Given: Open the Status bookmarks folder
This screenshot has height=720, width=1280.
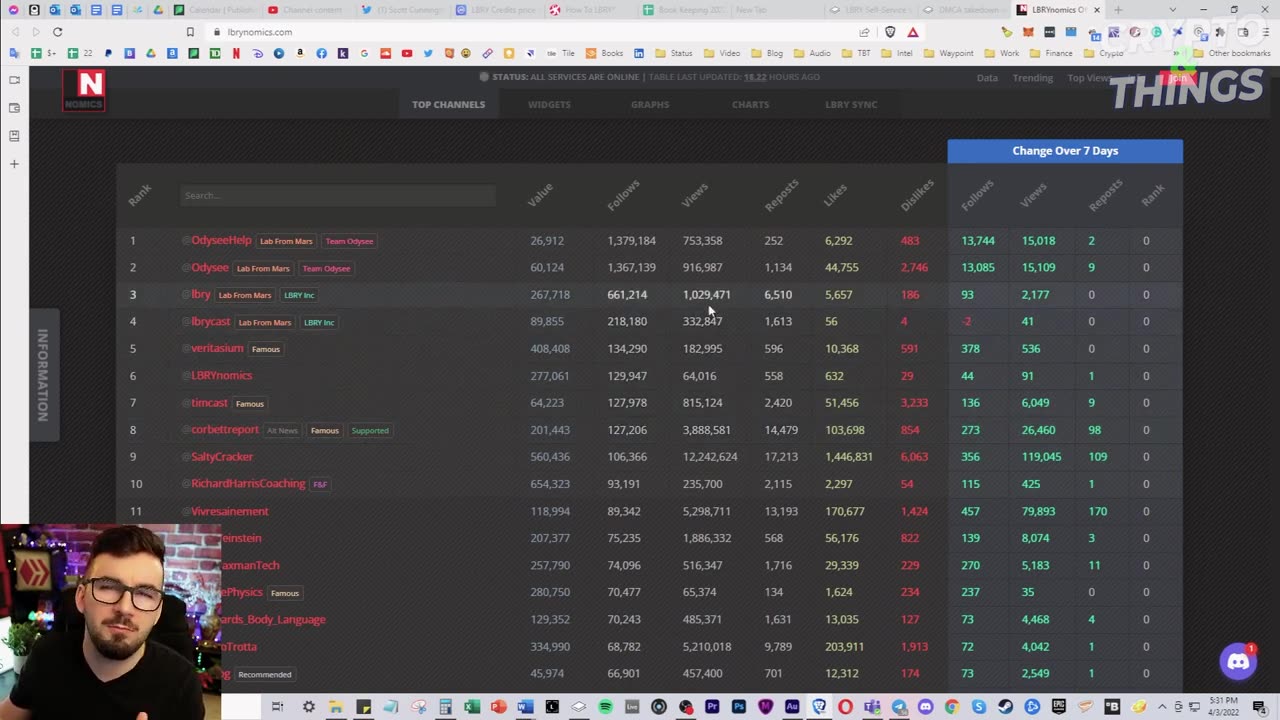Looking at the screenshot, I should [673, 53].
